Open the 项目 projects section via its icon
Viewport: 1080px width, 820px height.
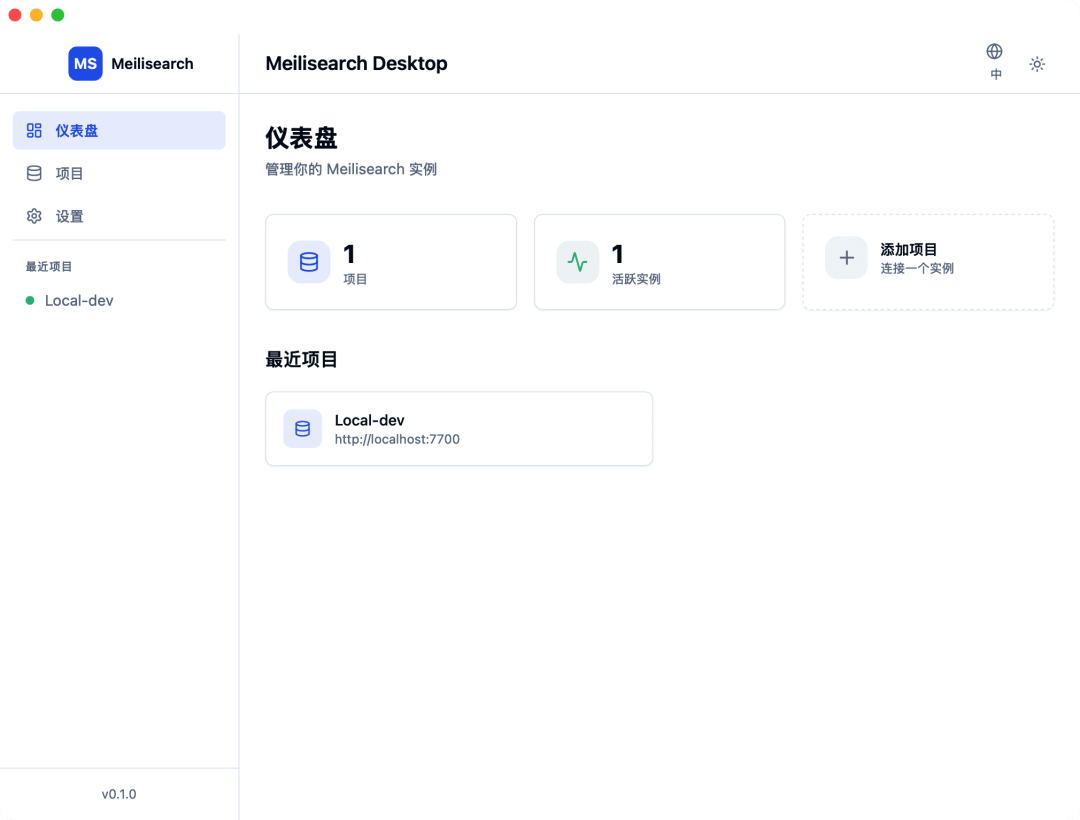point(33,173)
